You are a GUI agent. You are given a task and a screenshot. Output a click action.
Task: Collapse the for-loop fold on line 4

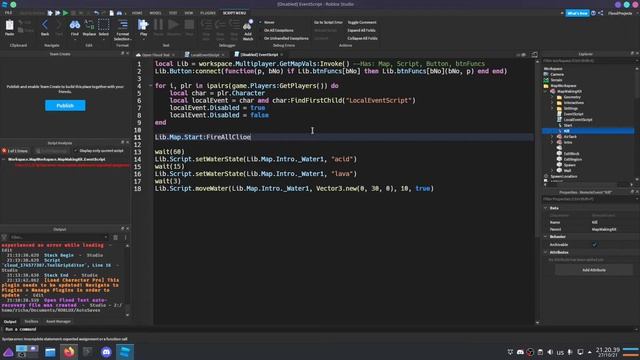[x=150, y=86]
